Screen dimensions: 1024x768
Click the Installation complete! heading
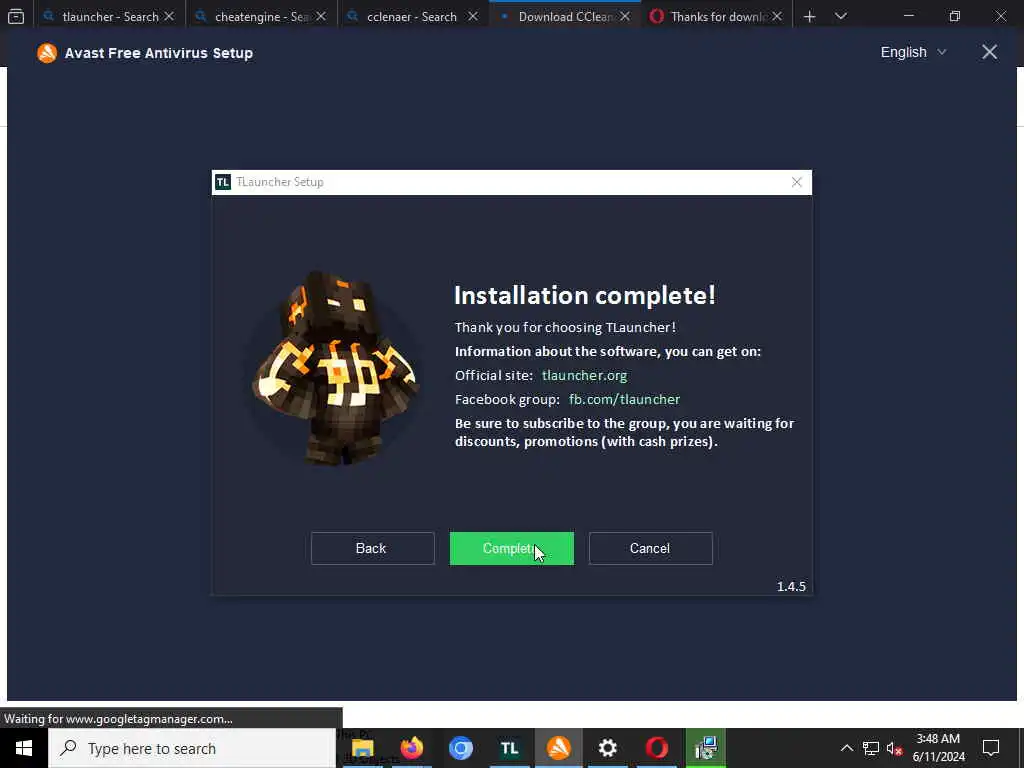pos(584,295)
